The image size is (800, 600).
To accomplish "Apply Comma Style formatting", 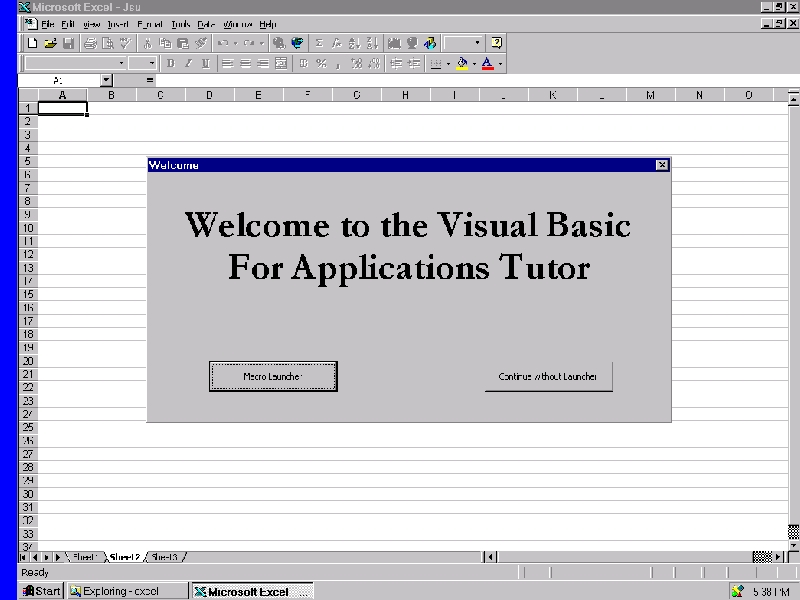I will 339,64.
